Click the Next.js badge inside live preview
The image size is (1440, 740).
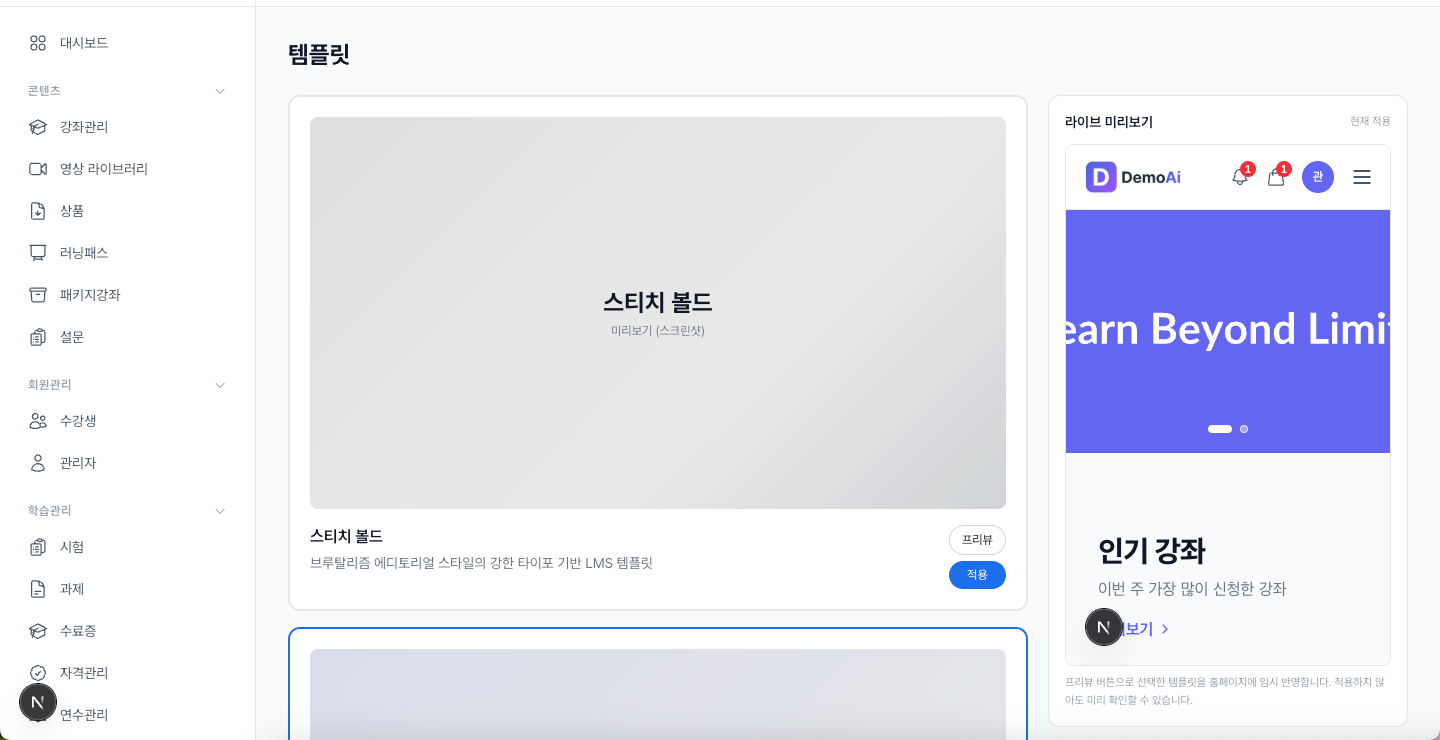[x=1104, y=627]
